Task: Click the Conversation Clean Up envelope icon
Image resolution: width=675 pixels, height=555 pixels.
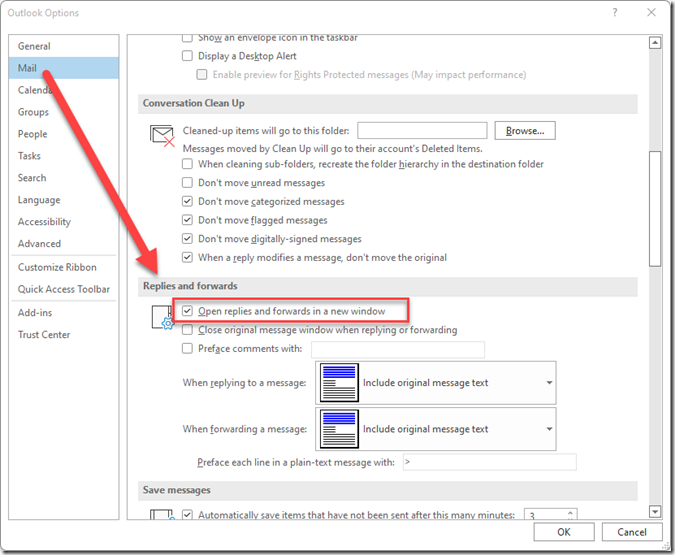Action: click(162, 135)
